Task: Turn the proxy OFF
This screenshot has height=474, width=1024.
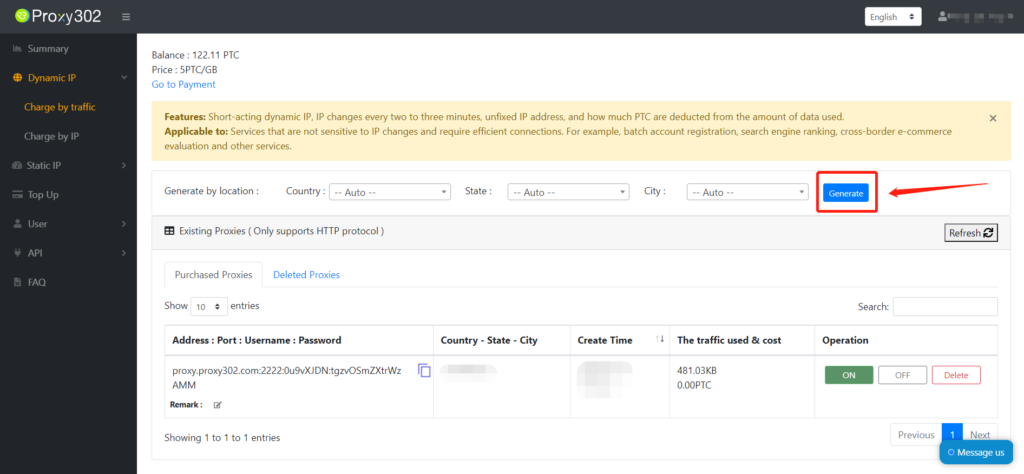Action: click(x=902, y=375)
